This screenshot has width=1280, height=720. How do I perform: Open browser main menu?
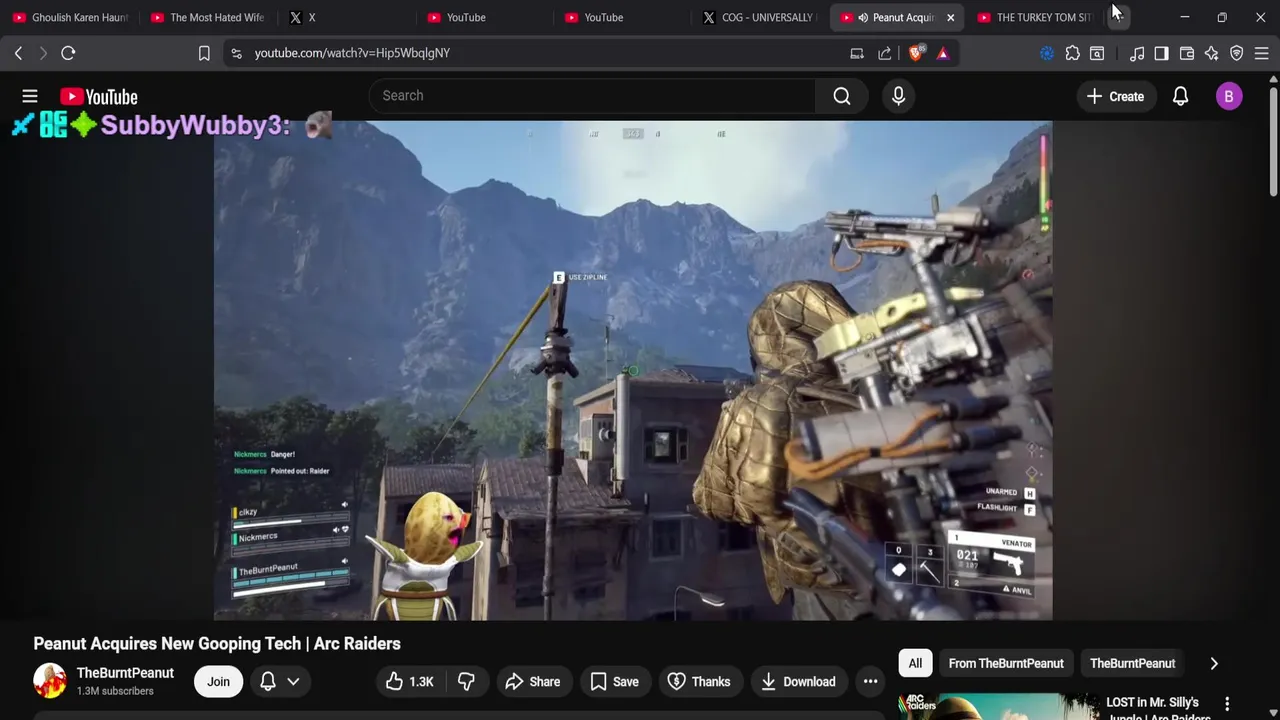click(x=1262, y=53)
